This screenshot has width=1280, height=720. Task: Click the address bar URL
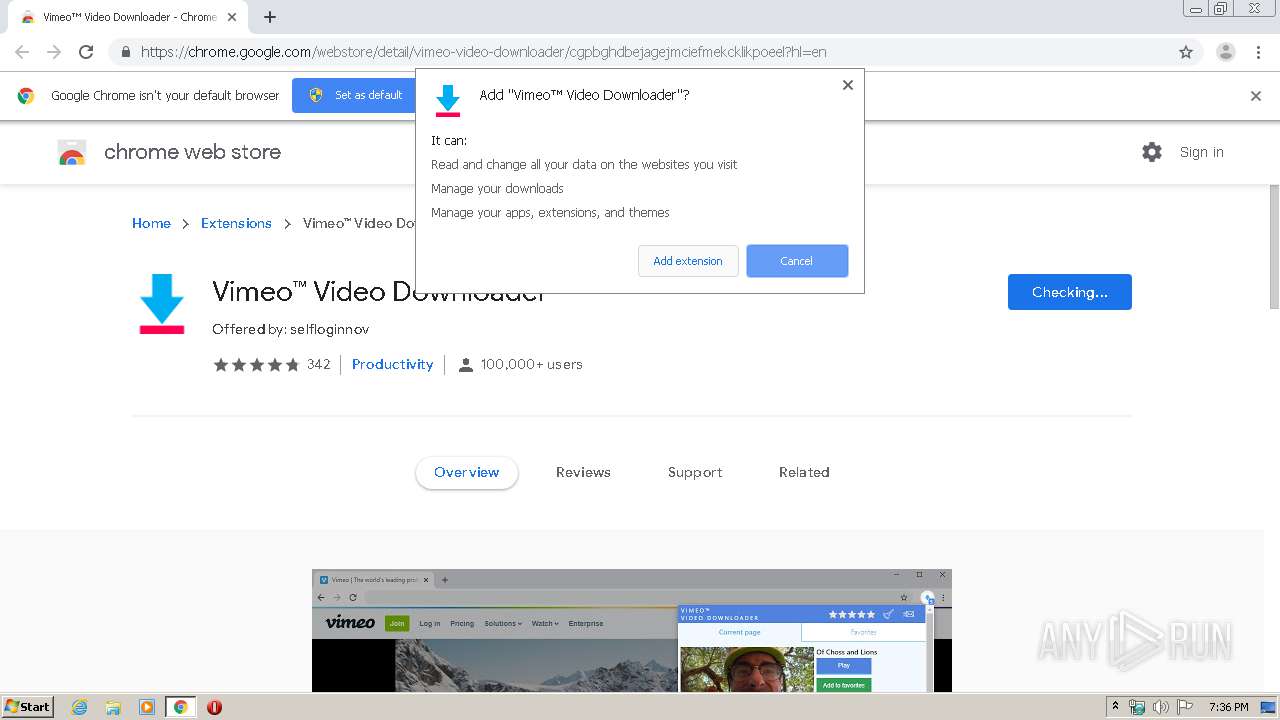click(x=484, y=52)
